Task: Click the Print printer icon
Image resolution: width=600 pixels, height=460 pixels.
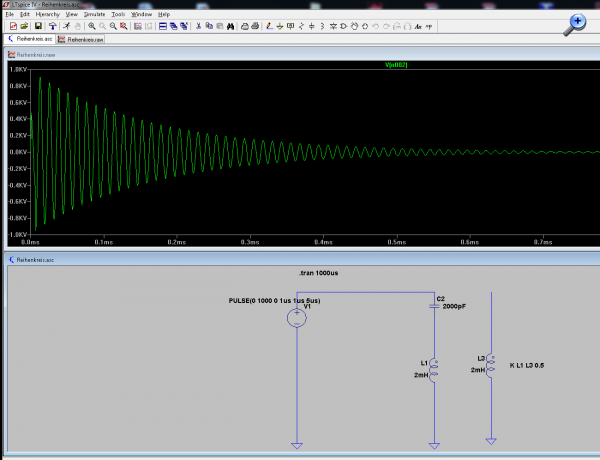Action: [255, 26]
